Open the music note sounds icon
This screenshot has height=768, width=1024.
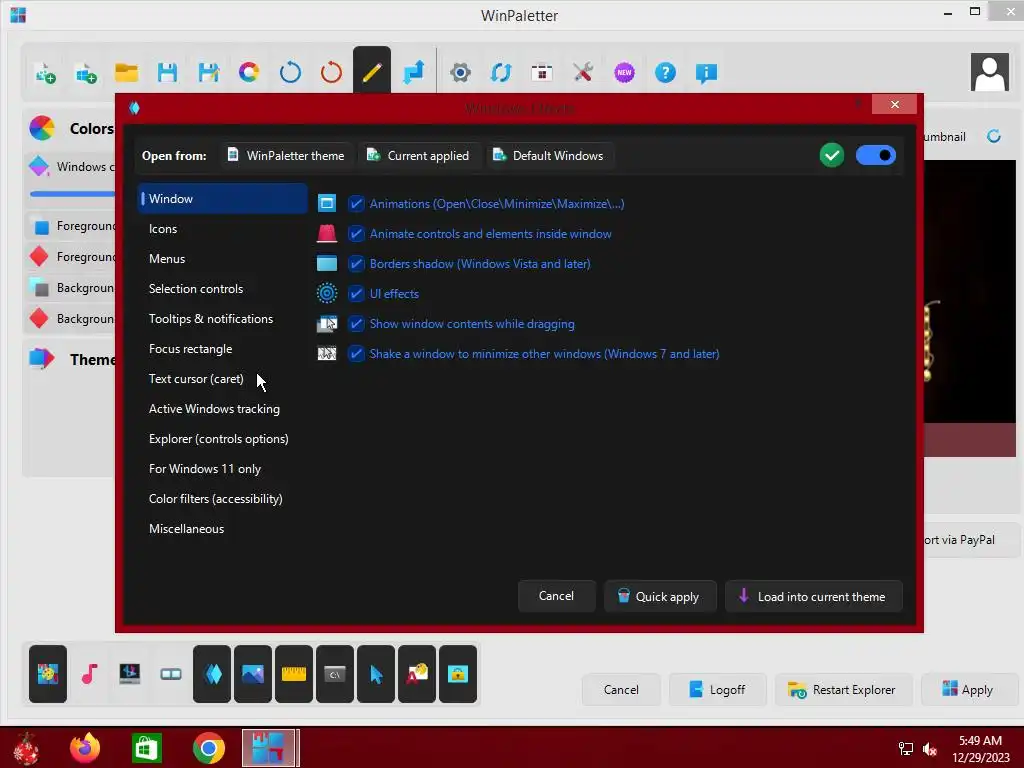pos(89,673)
